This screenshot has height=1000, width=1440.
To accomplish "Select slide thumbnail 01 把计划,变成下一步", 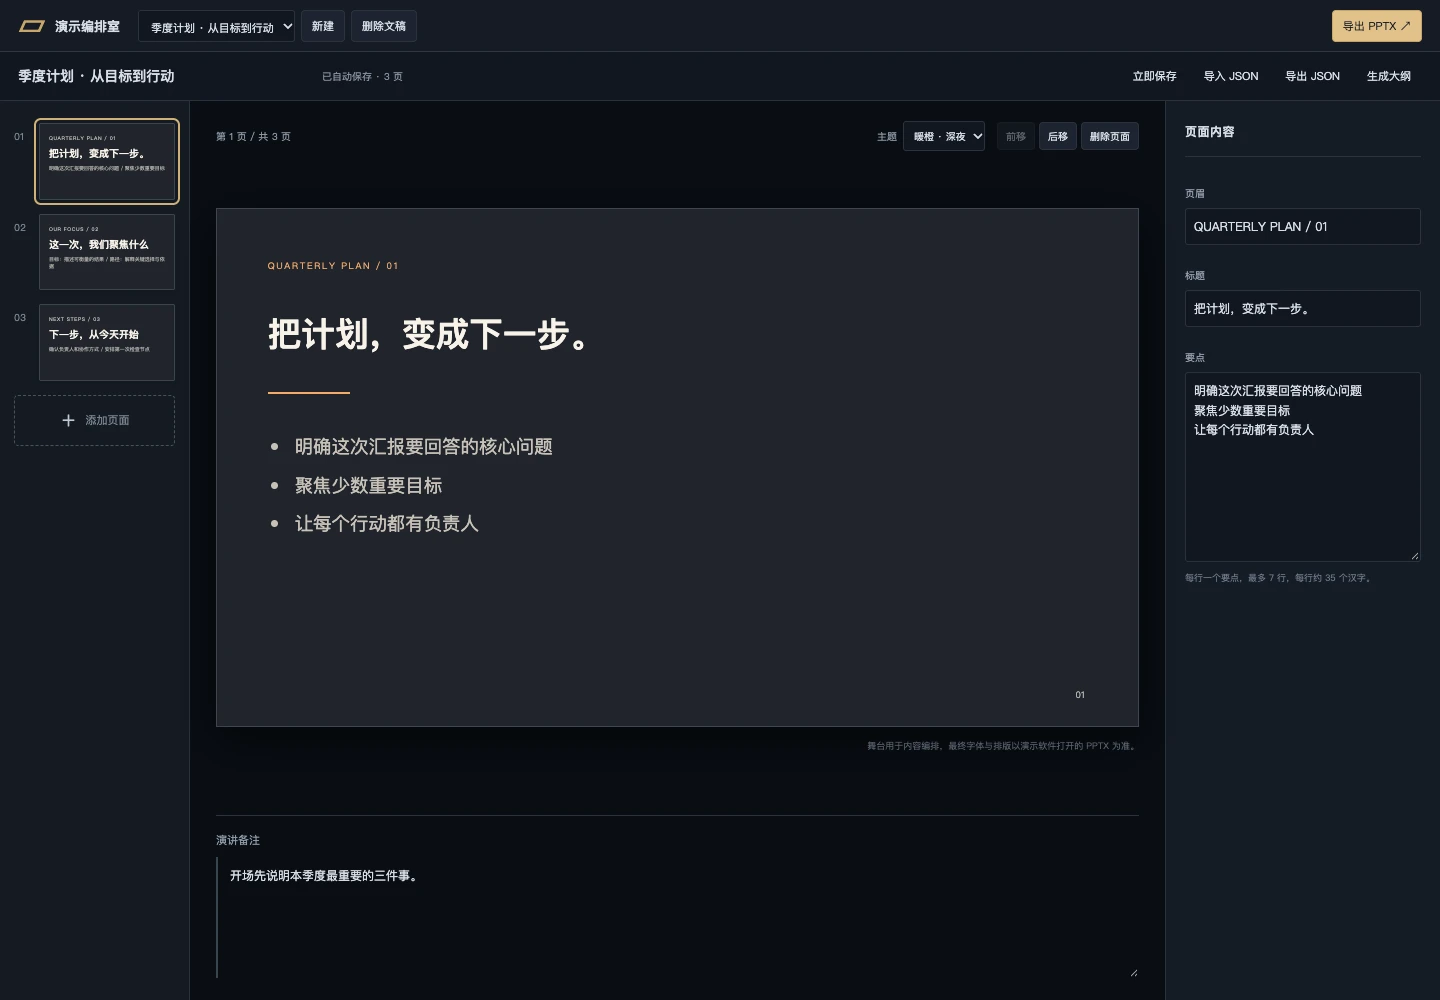I will pos(107,161).
